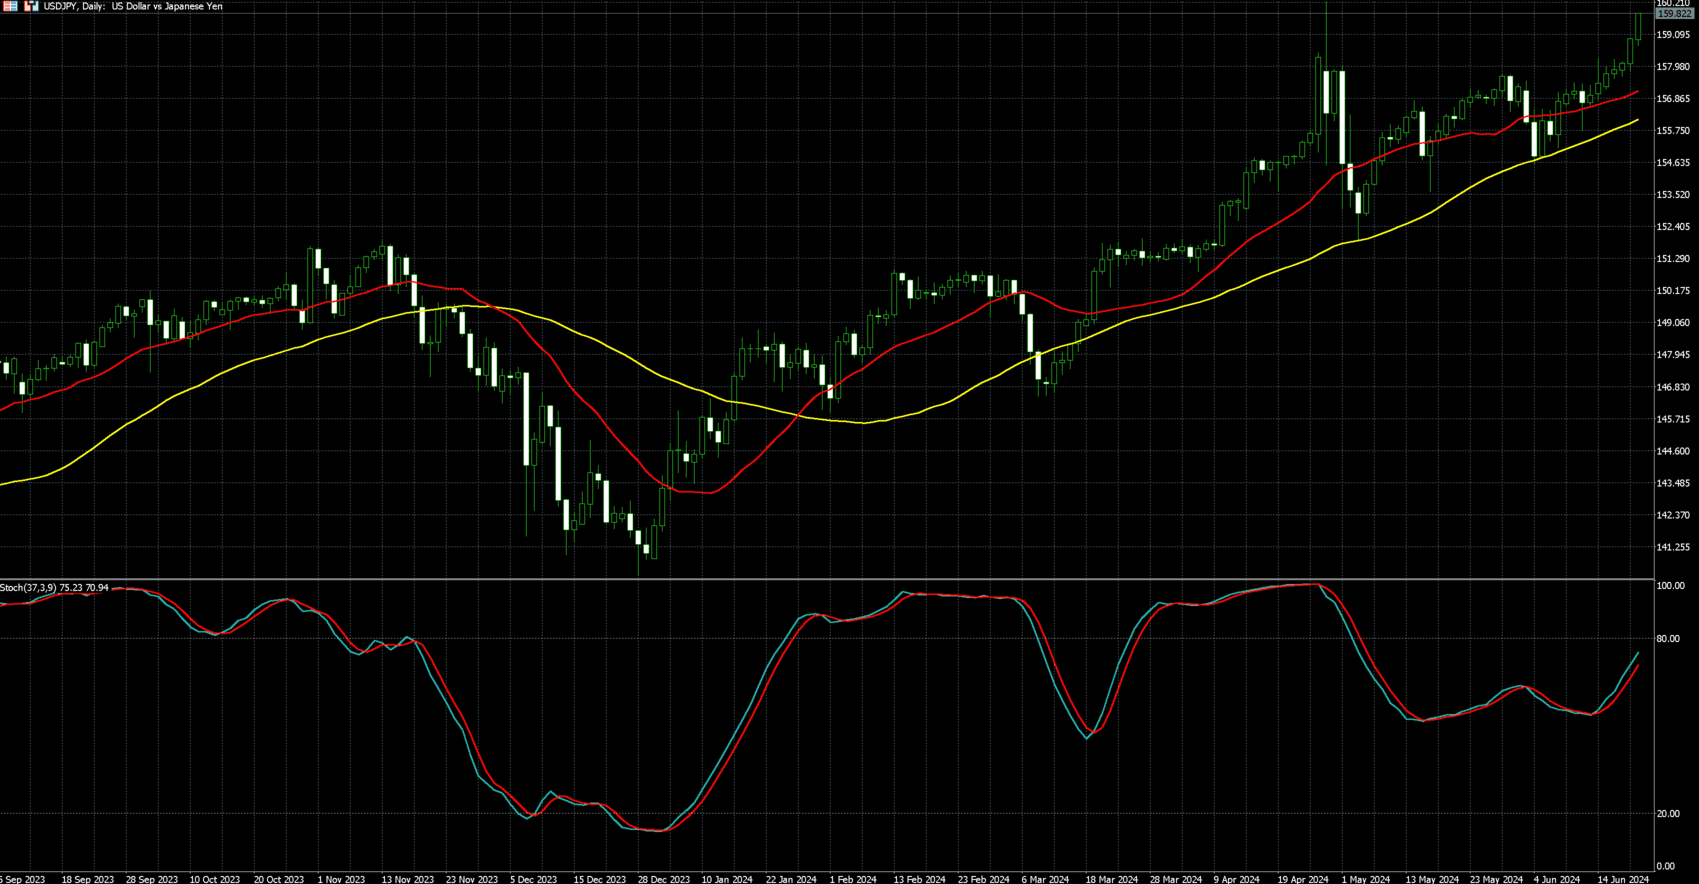Screen dimensions: 1699x884
Task: Select the highlighted 159.822 current price tag
Action: tap(1674, 14)
